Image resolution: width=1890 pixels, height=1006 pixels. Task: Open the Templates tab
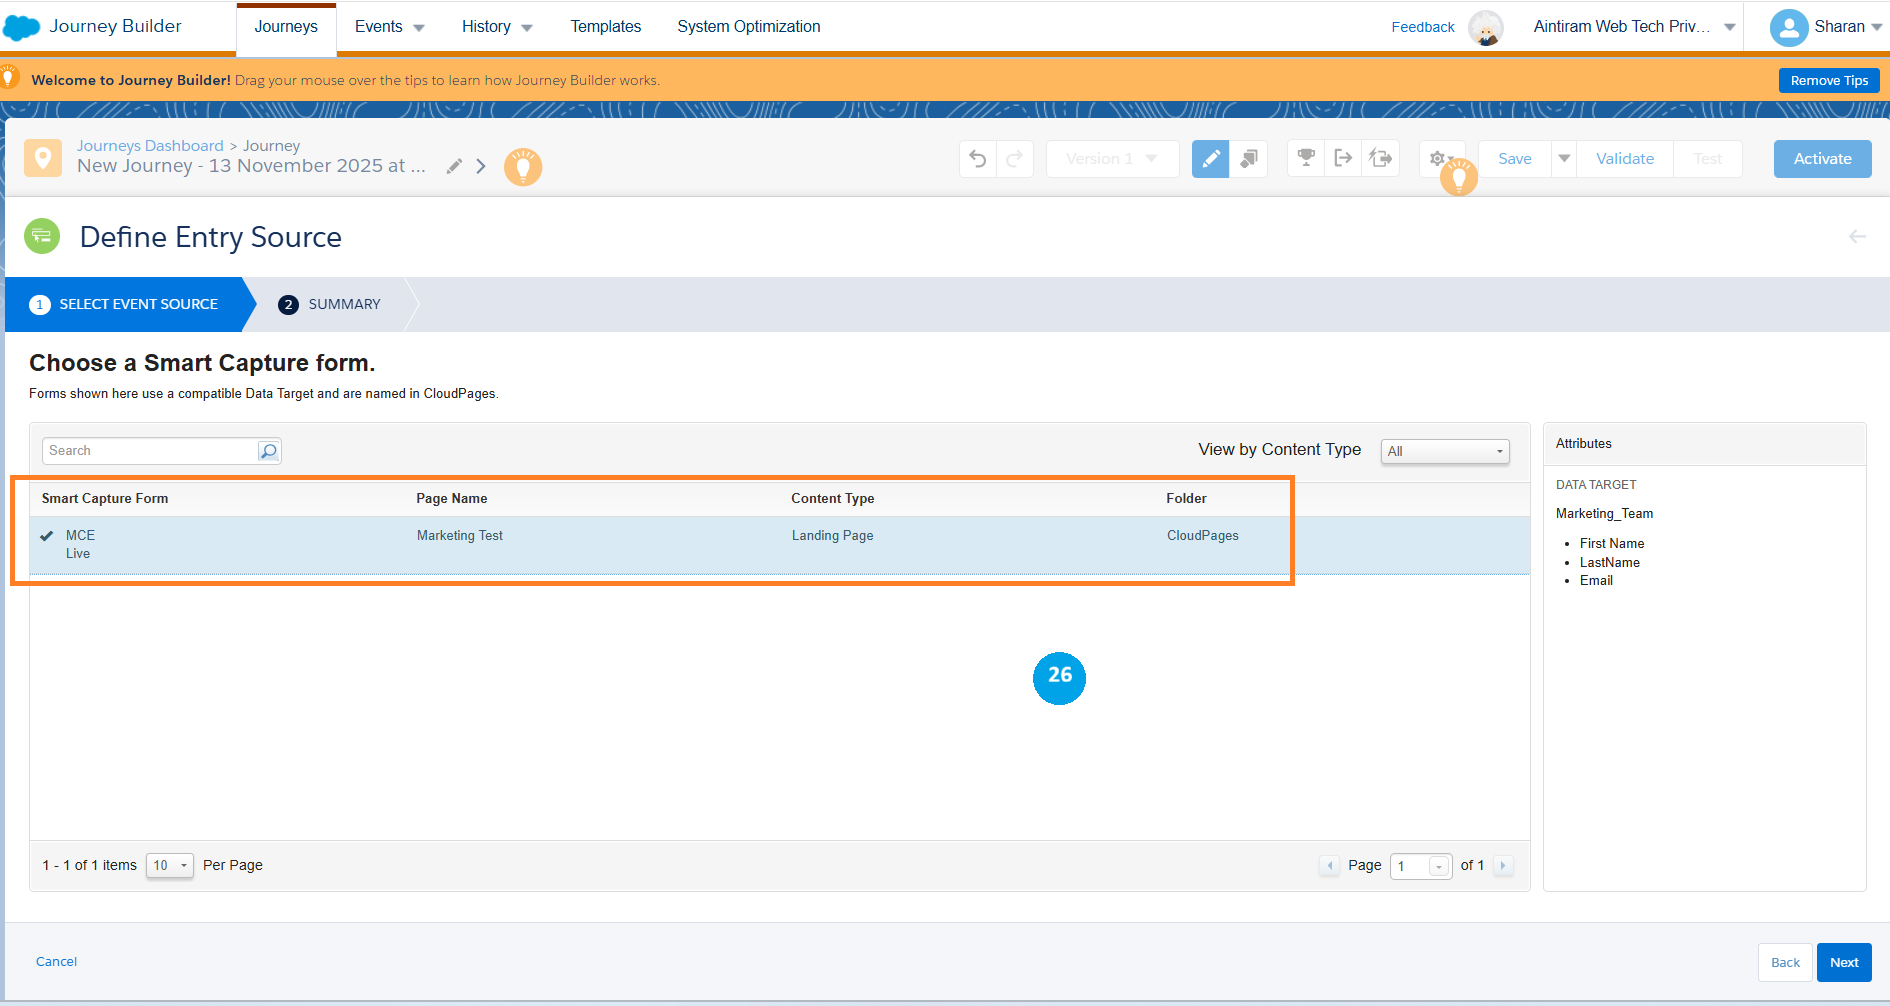coord(605,27)
